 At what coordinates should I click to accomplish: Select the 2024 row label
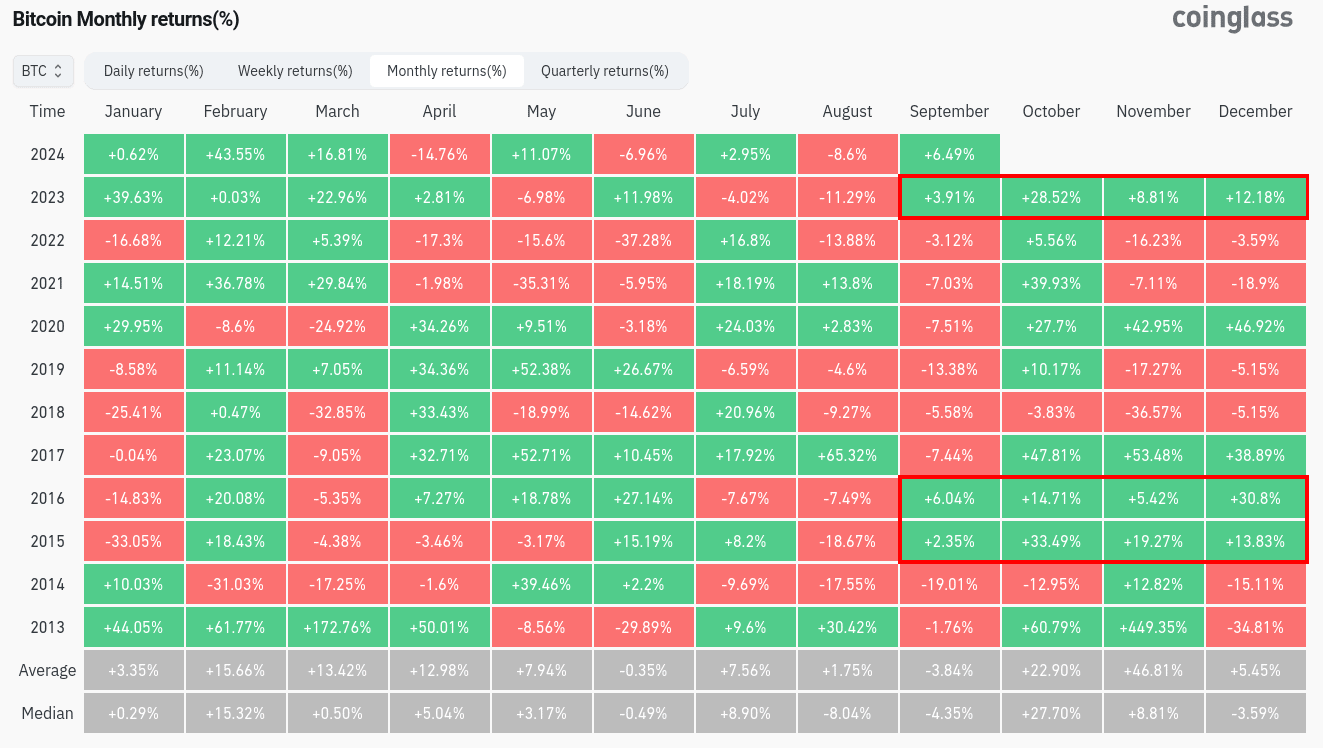47,154
